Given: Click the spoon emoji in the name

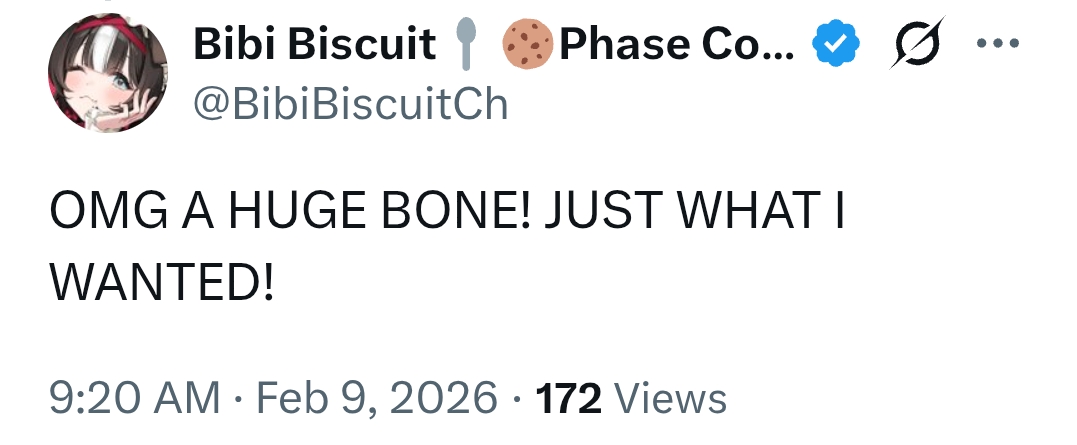Looking at the screenshot, I should (x=466, y=44).
